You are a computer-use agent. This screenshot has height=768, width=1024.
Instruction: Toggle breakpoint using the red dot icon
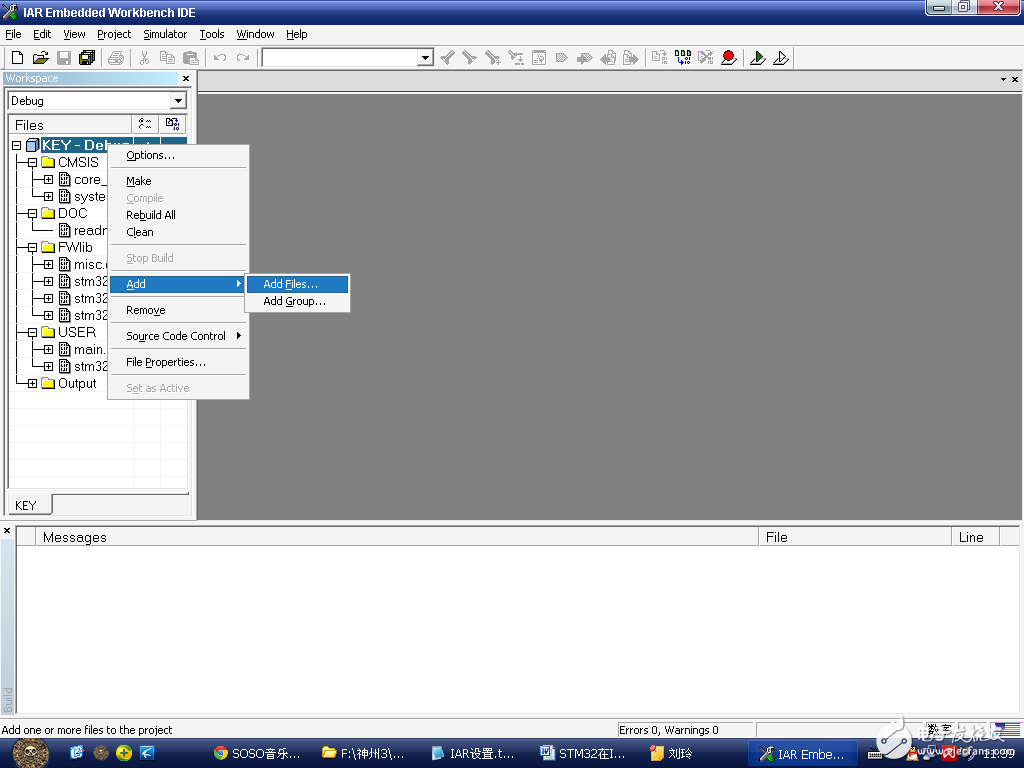click(729, 58)
